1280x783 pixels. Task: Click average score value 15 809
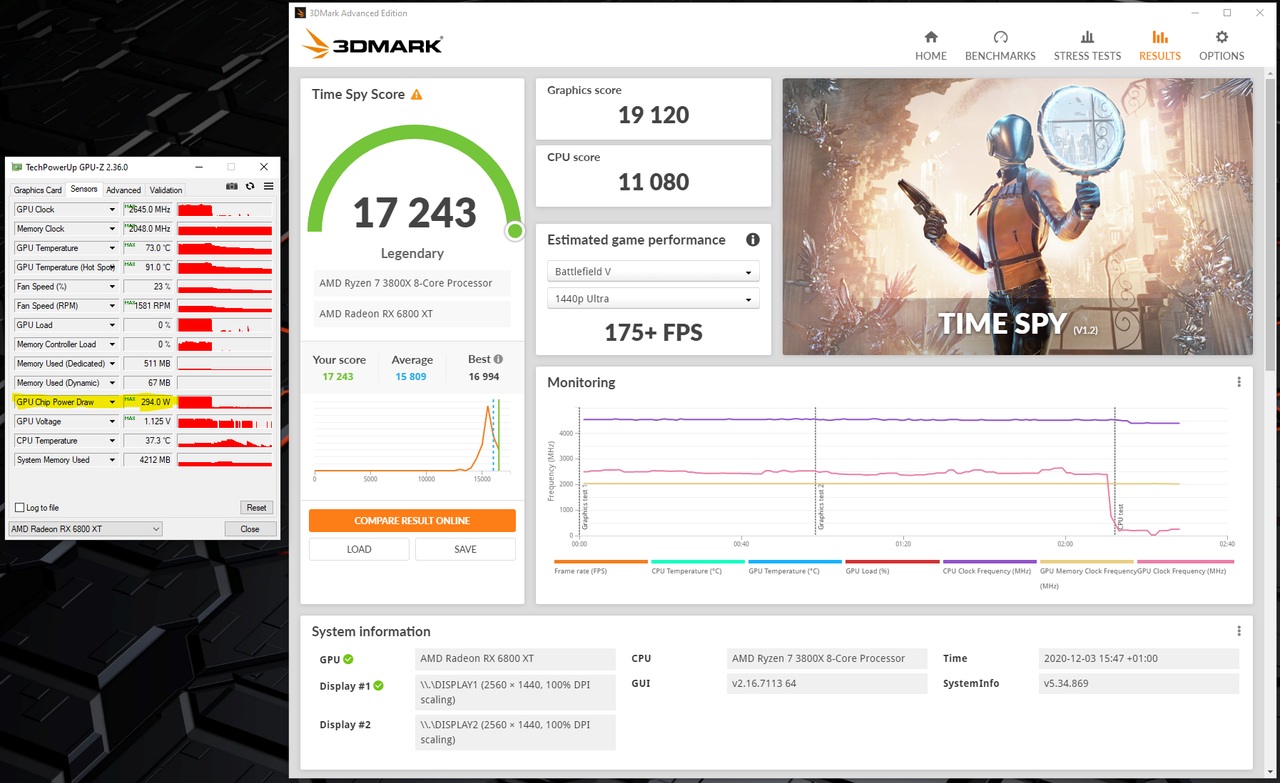click(412, 377)
